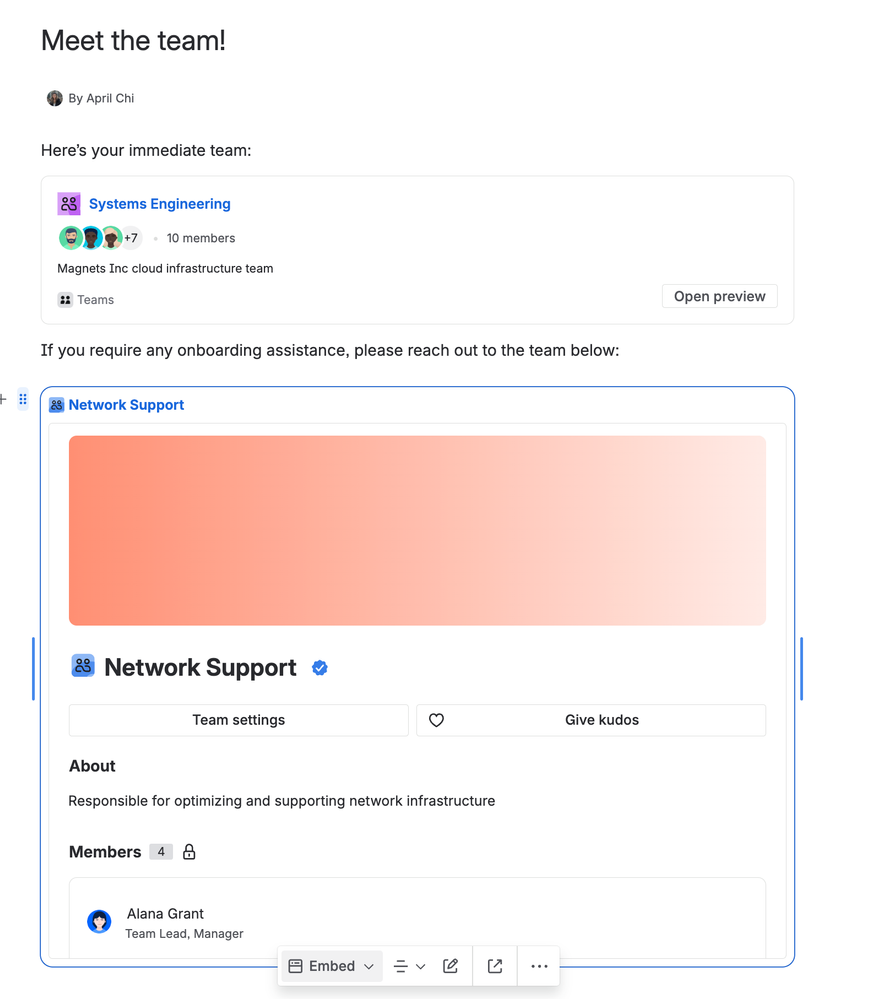Image resolution: width=878 pixels, height=999 pixels.
Task: Click the Open preview button
Action: (719, 296)
